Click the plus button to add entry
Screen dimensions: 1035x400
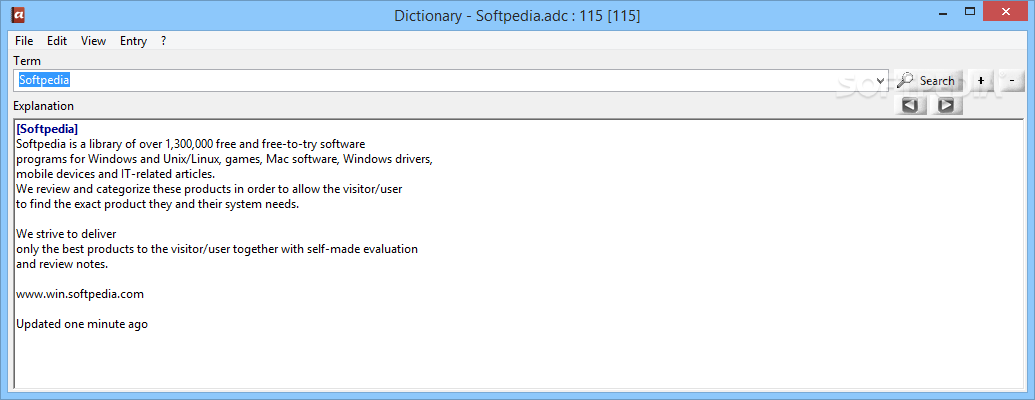[x=981, y=81]
